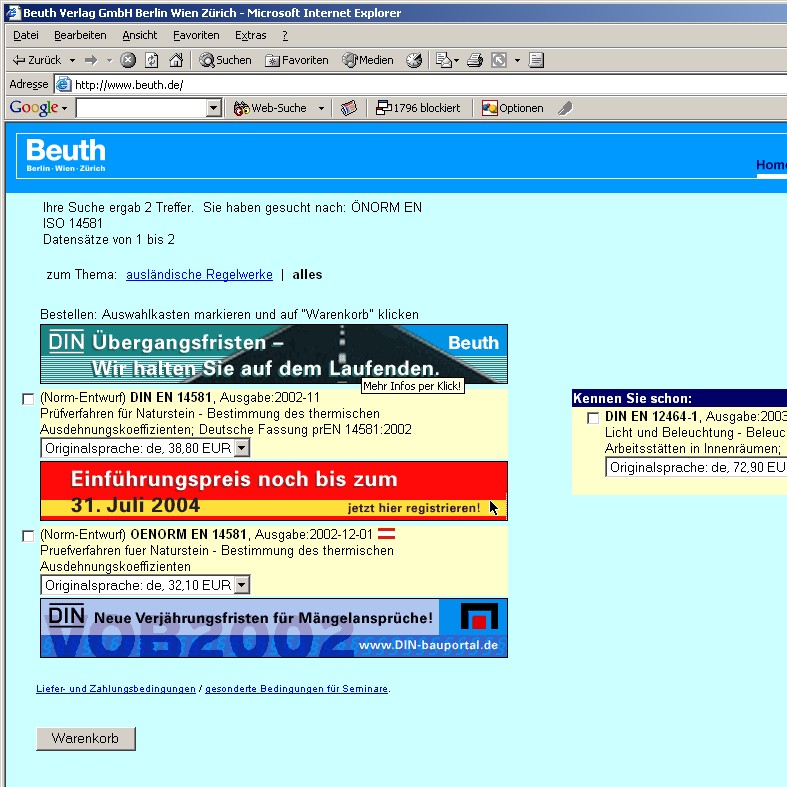The height and width of the screenshot is (787, 787).
Task: Click the VOB2002 DIN-bauportal banner
Action: pyautogui.click(x=274, y=628)
